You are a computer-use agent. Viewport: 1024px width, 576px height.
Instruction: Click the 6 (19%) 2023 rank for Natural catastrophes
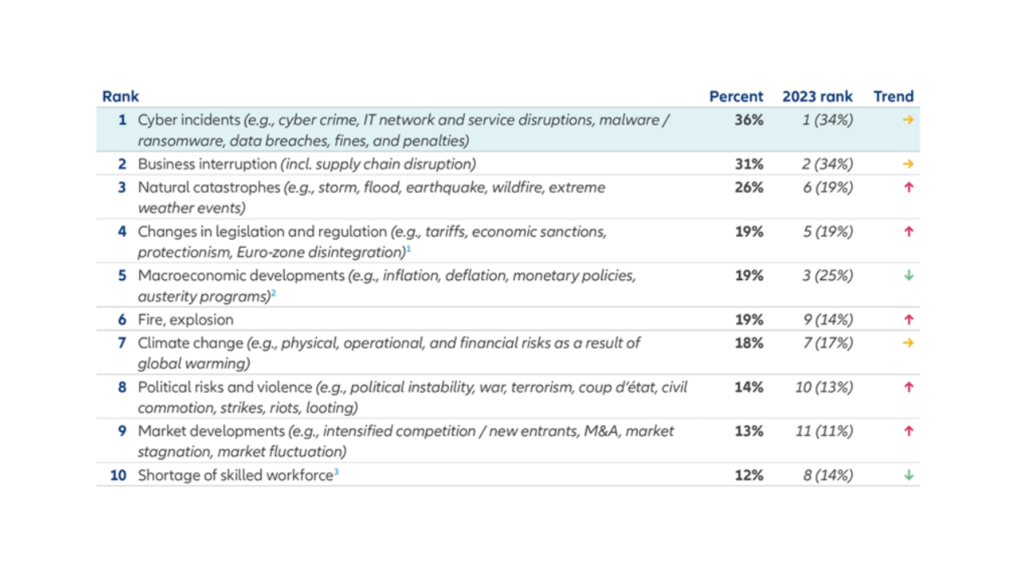[x=828, y=187]
